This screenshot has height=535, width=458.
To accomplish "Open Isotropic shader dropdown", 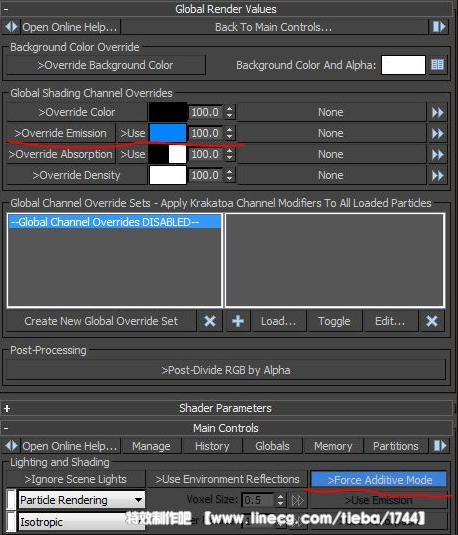I will coord(82,522).
